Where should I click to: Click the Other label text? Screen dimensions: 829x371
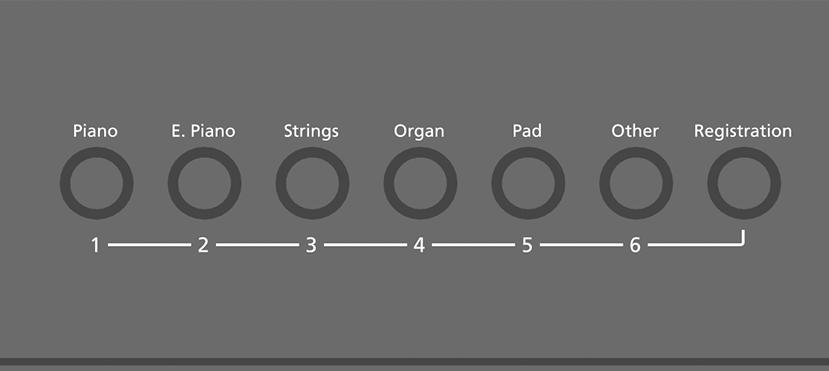[x=634, y=131]
